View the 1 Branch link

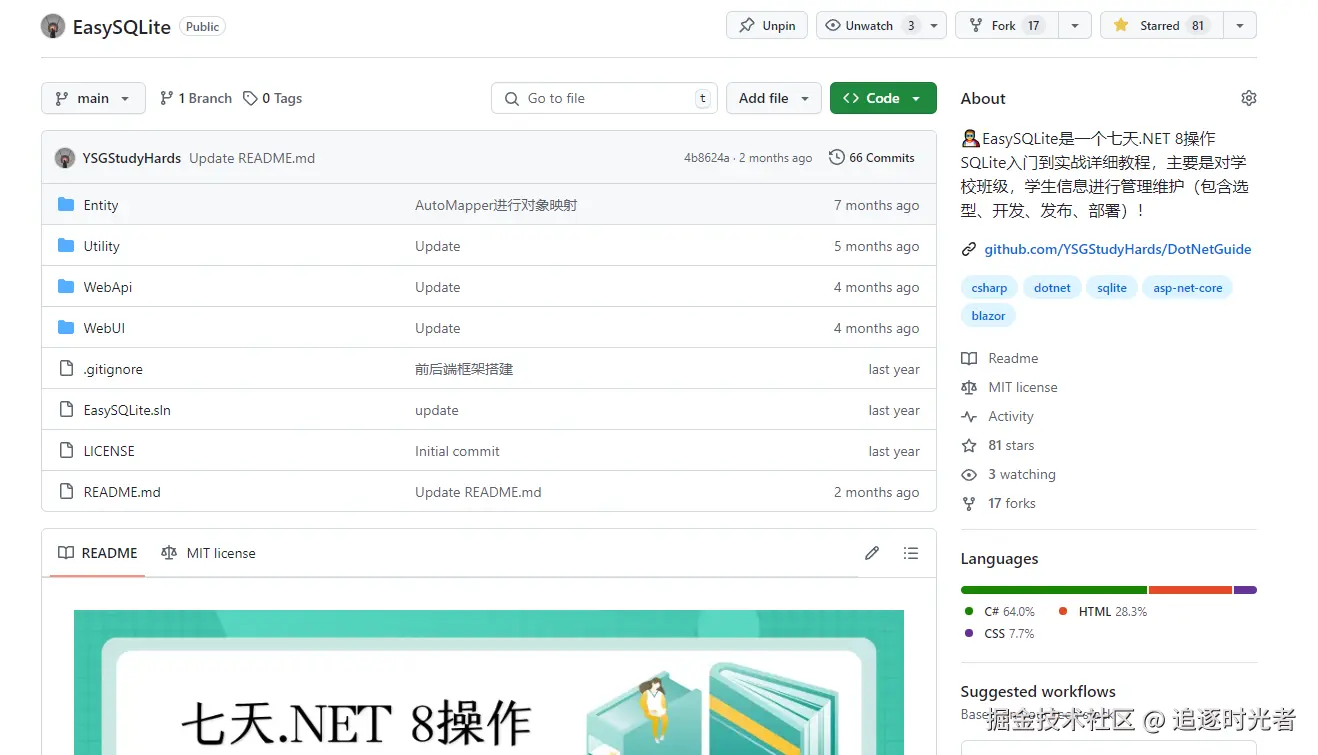(196, 98)
